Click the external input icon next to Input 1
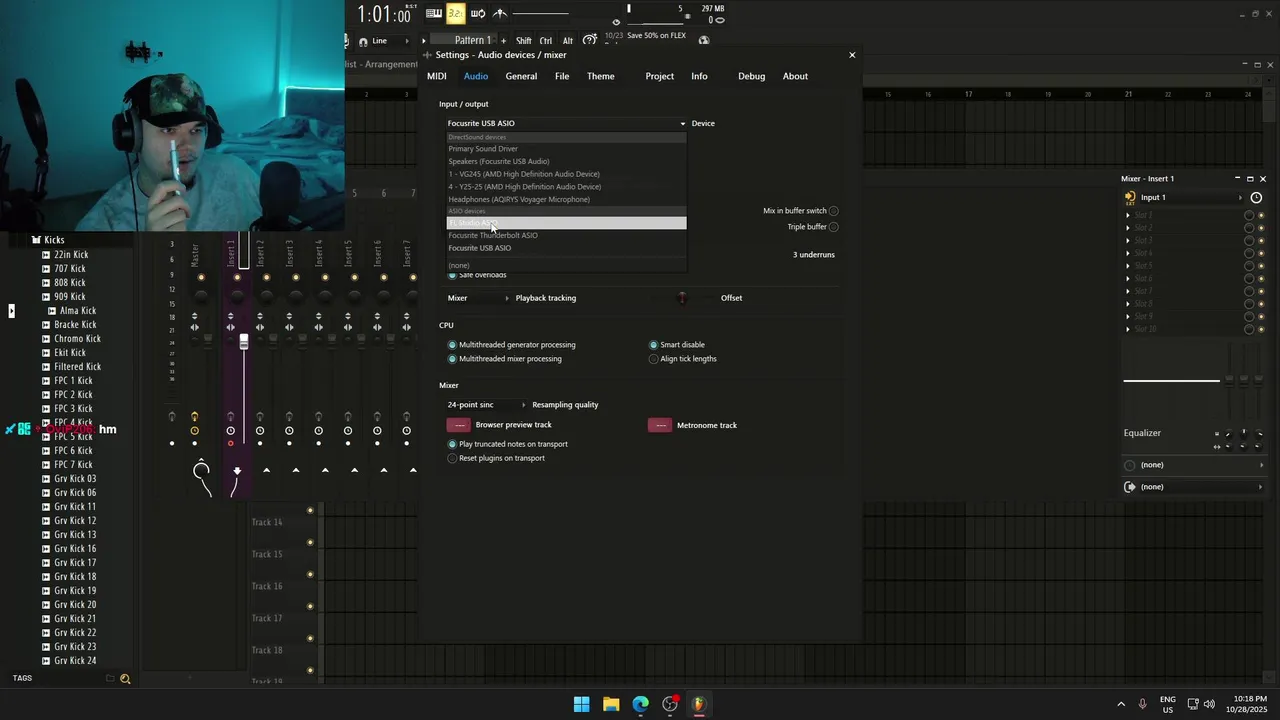Image resolution: width=1280 pixels, height=720 pixels. 1130,197
